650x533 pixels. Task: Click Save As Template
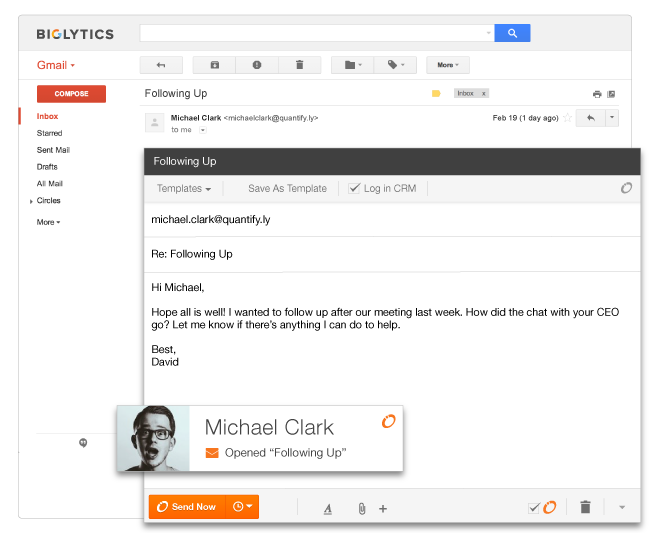click(287, 189)
